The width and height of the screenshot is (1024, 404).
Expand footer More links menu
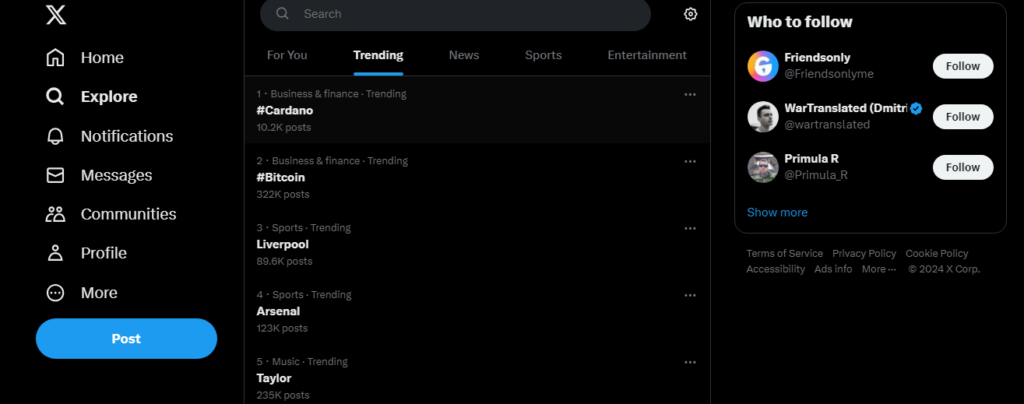879,269
